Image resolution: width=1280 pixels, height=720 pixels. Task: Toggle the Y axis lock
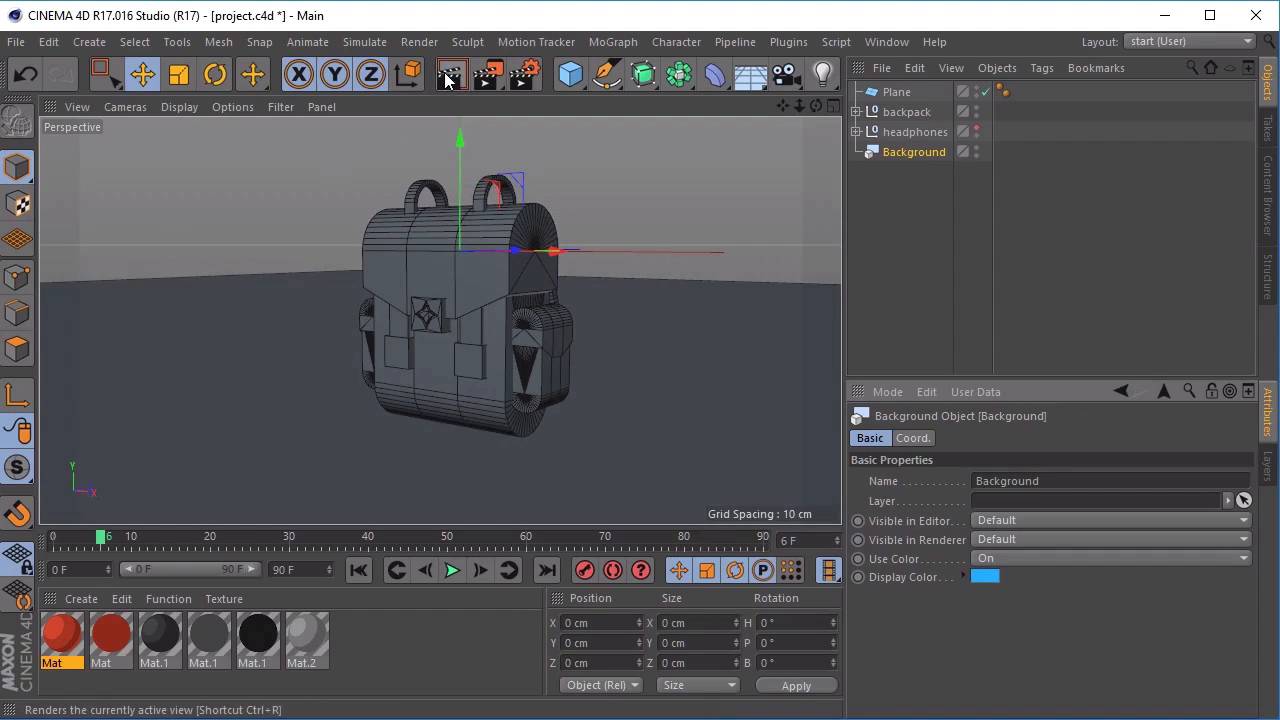coord(335,75)
